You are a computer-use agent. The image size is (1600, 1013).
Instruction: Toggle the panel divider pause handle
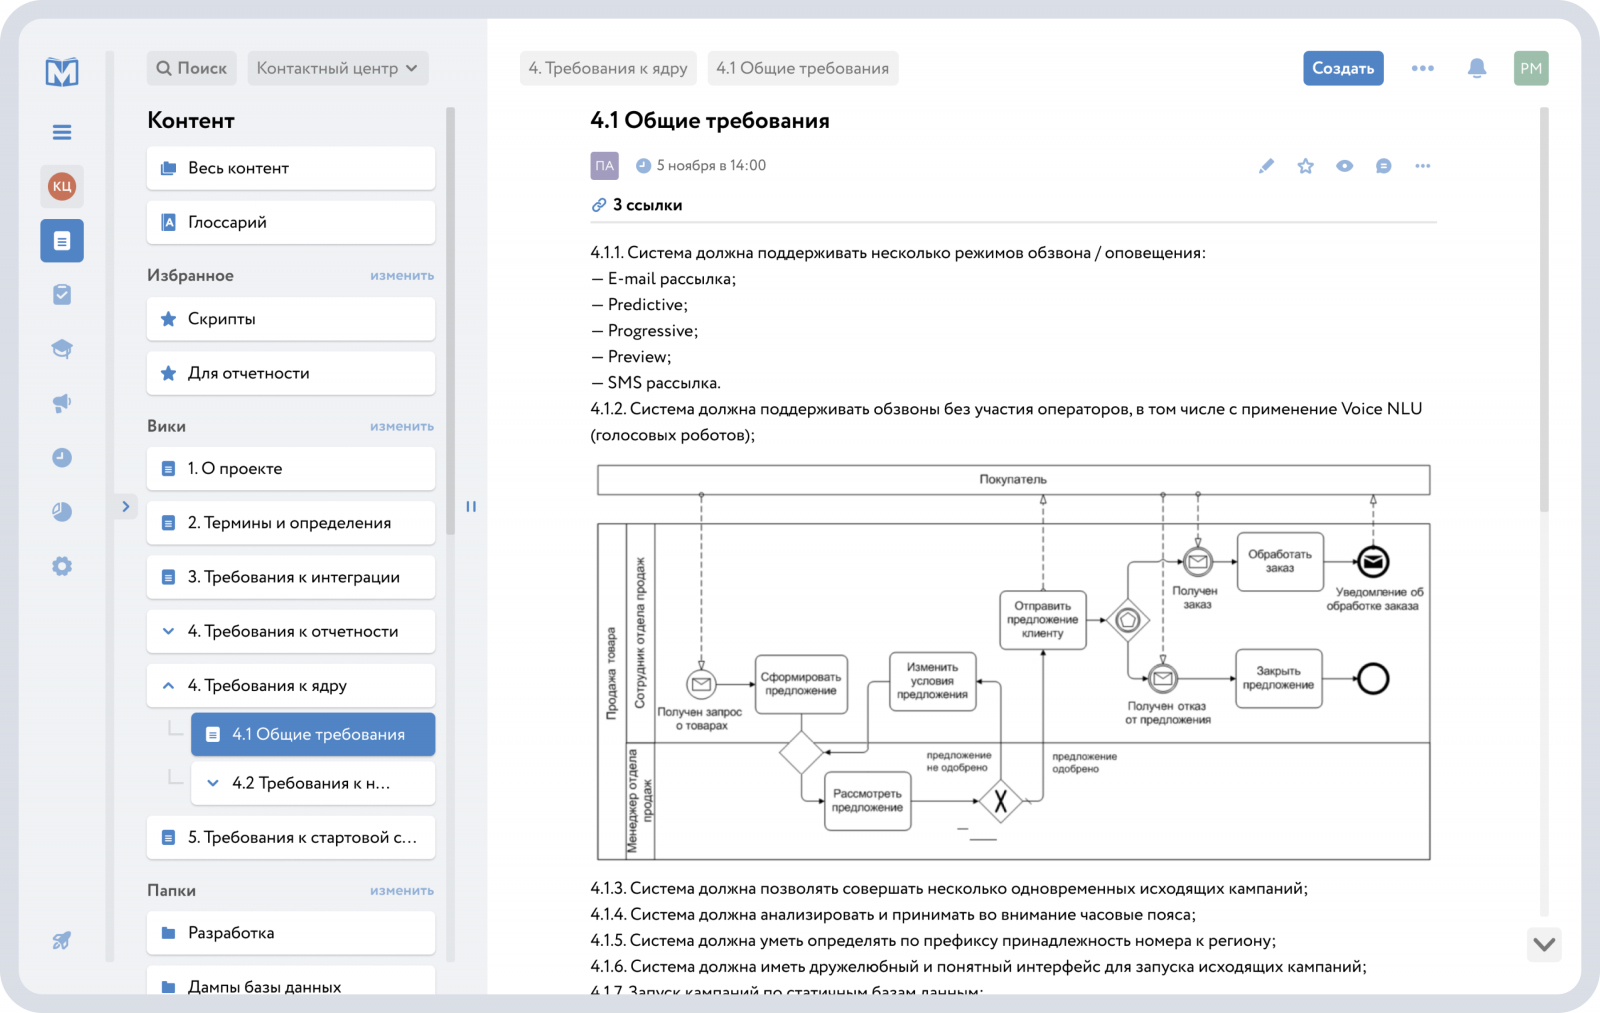471,506
